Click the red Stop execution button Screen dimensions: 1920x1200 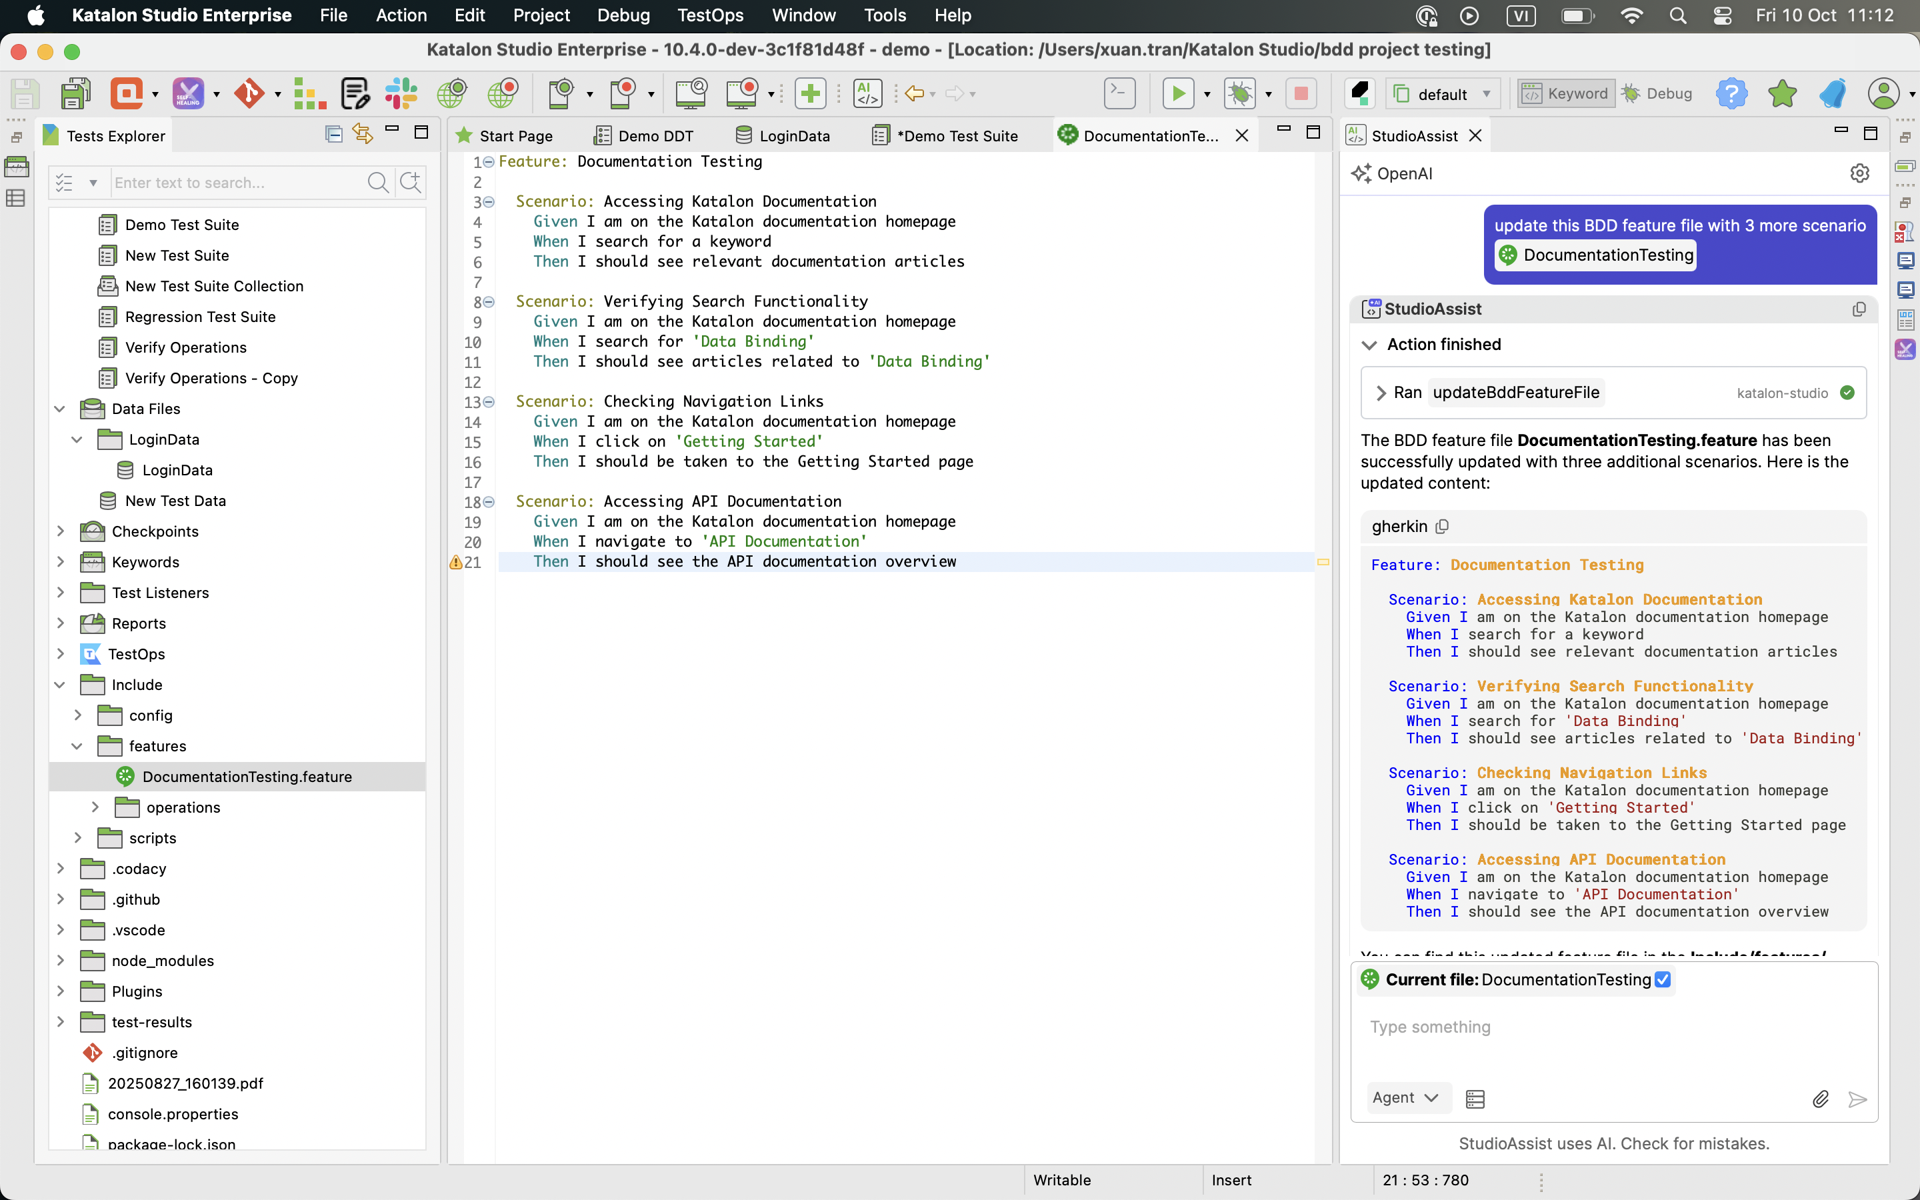[1300, 93]
